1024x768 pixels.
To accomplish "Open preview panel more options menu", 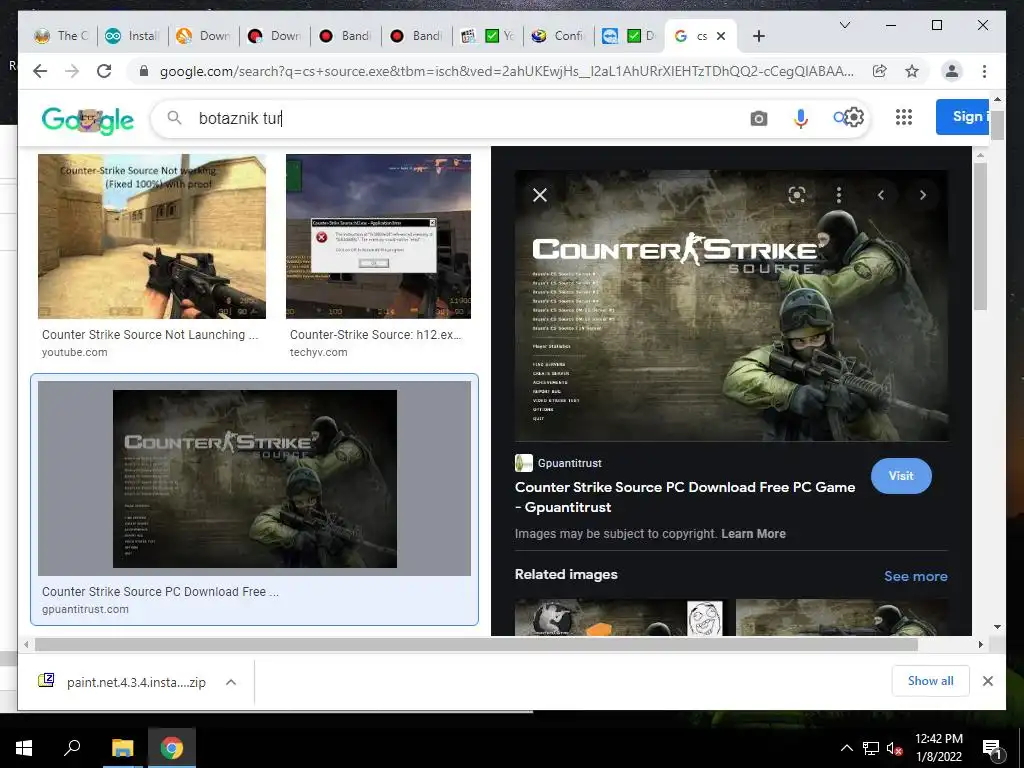I will 839,195.
